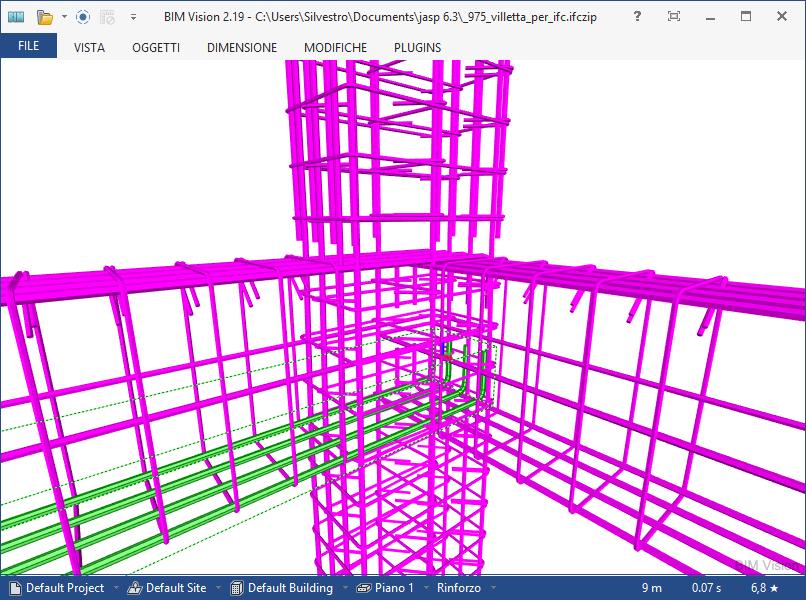Image resolution: width=806 pixels, height=600 pixels.
Task: Select the Default Project status bar entry
Action: [65, 588]
